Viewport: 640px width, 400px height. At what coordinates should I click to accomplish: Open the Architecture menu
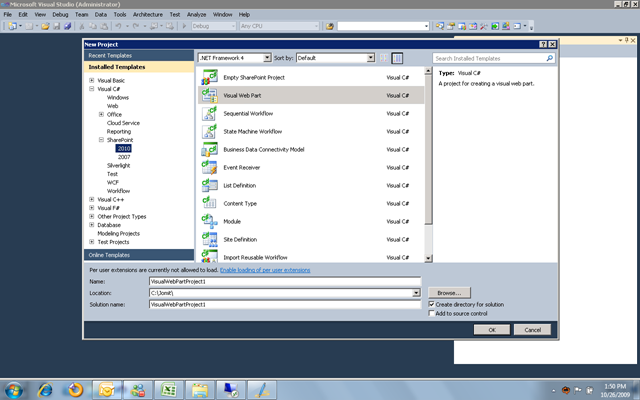tap(148, 14)
